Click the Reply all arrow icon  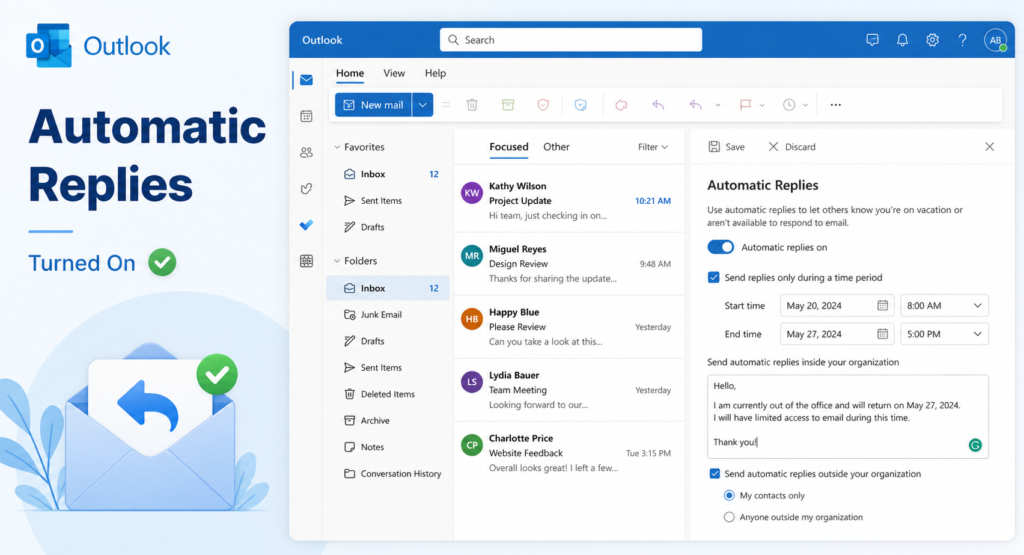[x=696, y=104]
